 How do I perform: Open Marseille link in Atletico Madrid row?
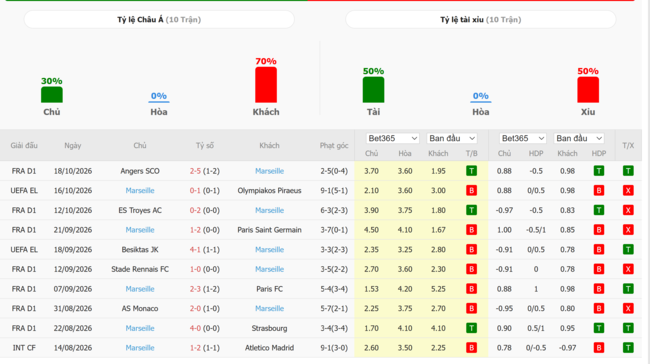click(140, 348)
